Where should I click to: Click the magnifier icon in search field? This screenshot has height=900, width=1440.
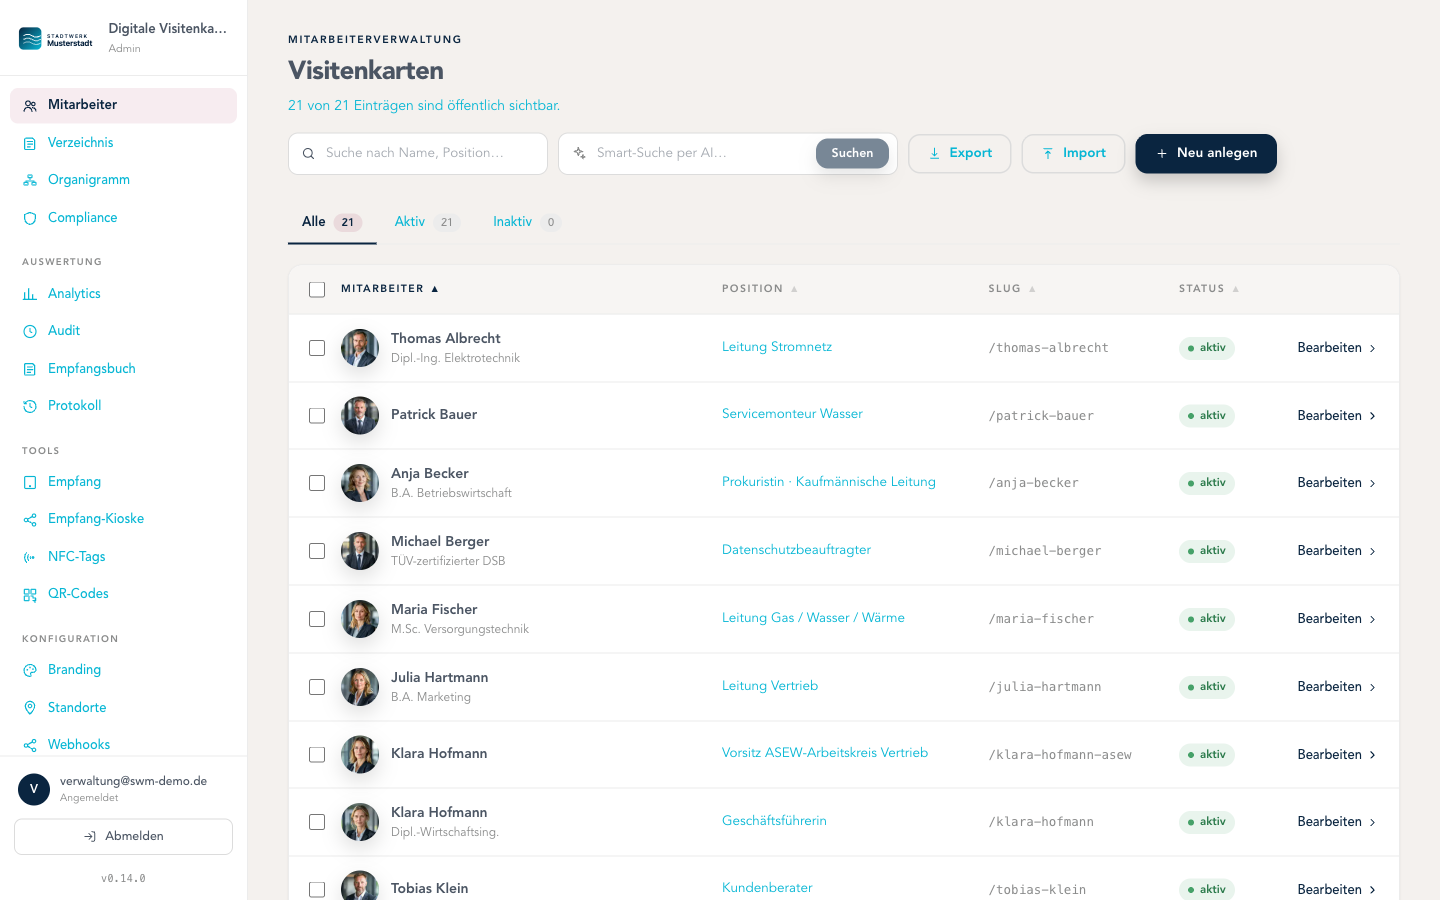[308, 154]
